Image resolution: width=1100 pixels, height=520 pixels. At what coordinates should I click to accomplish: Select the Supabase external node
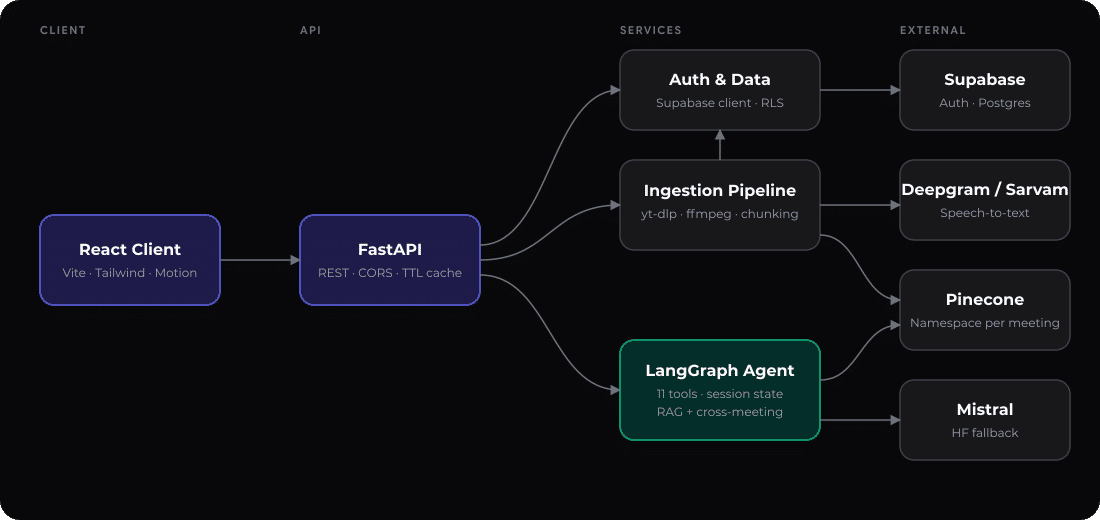(985, 90)
